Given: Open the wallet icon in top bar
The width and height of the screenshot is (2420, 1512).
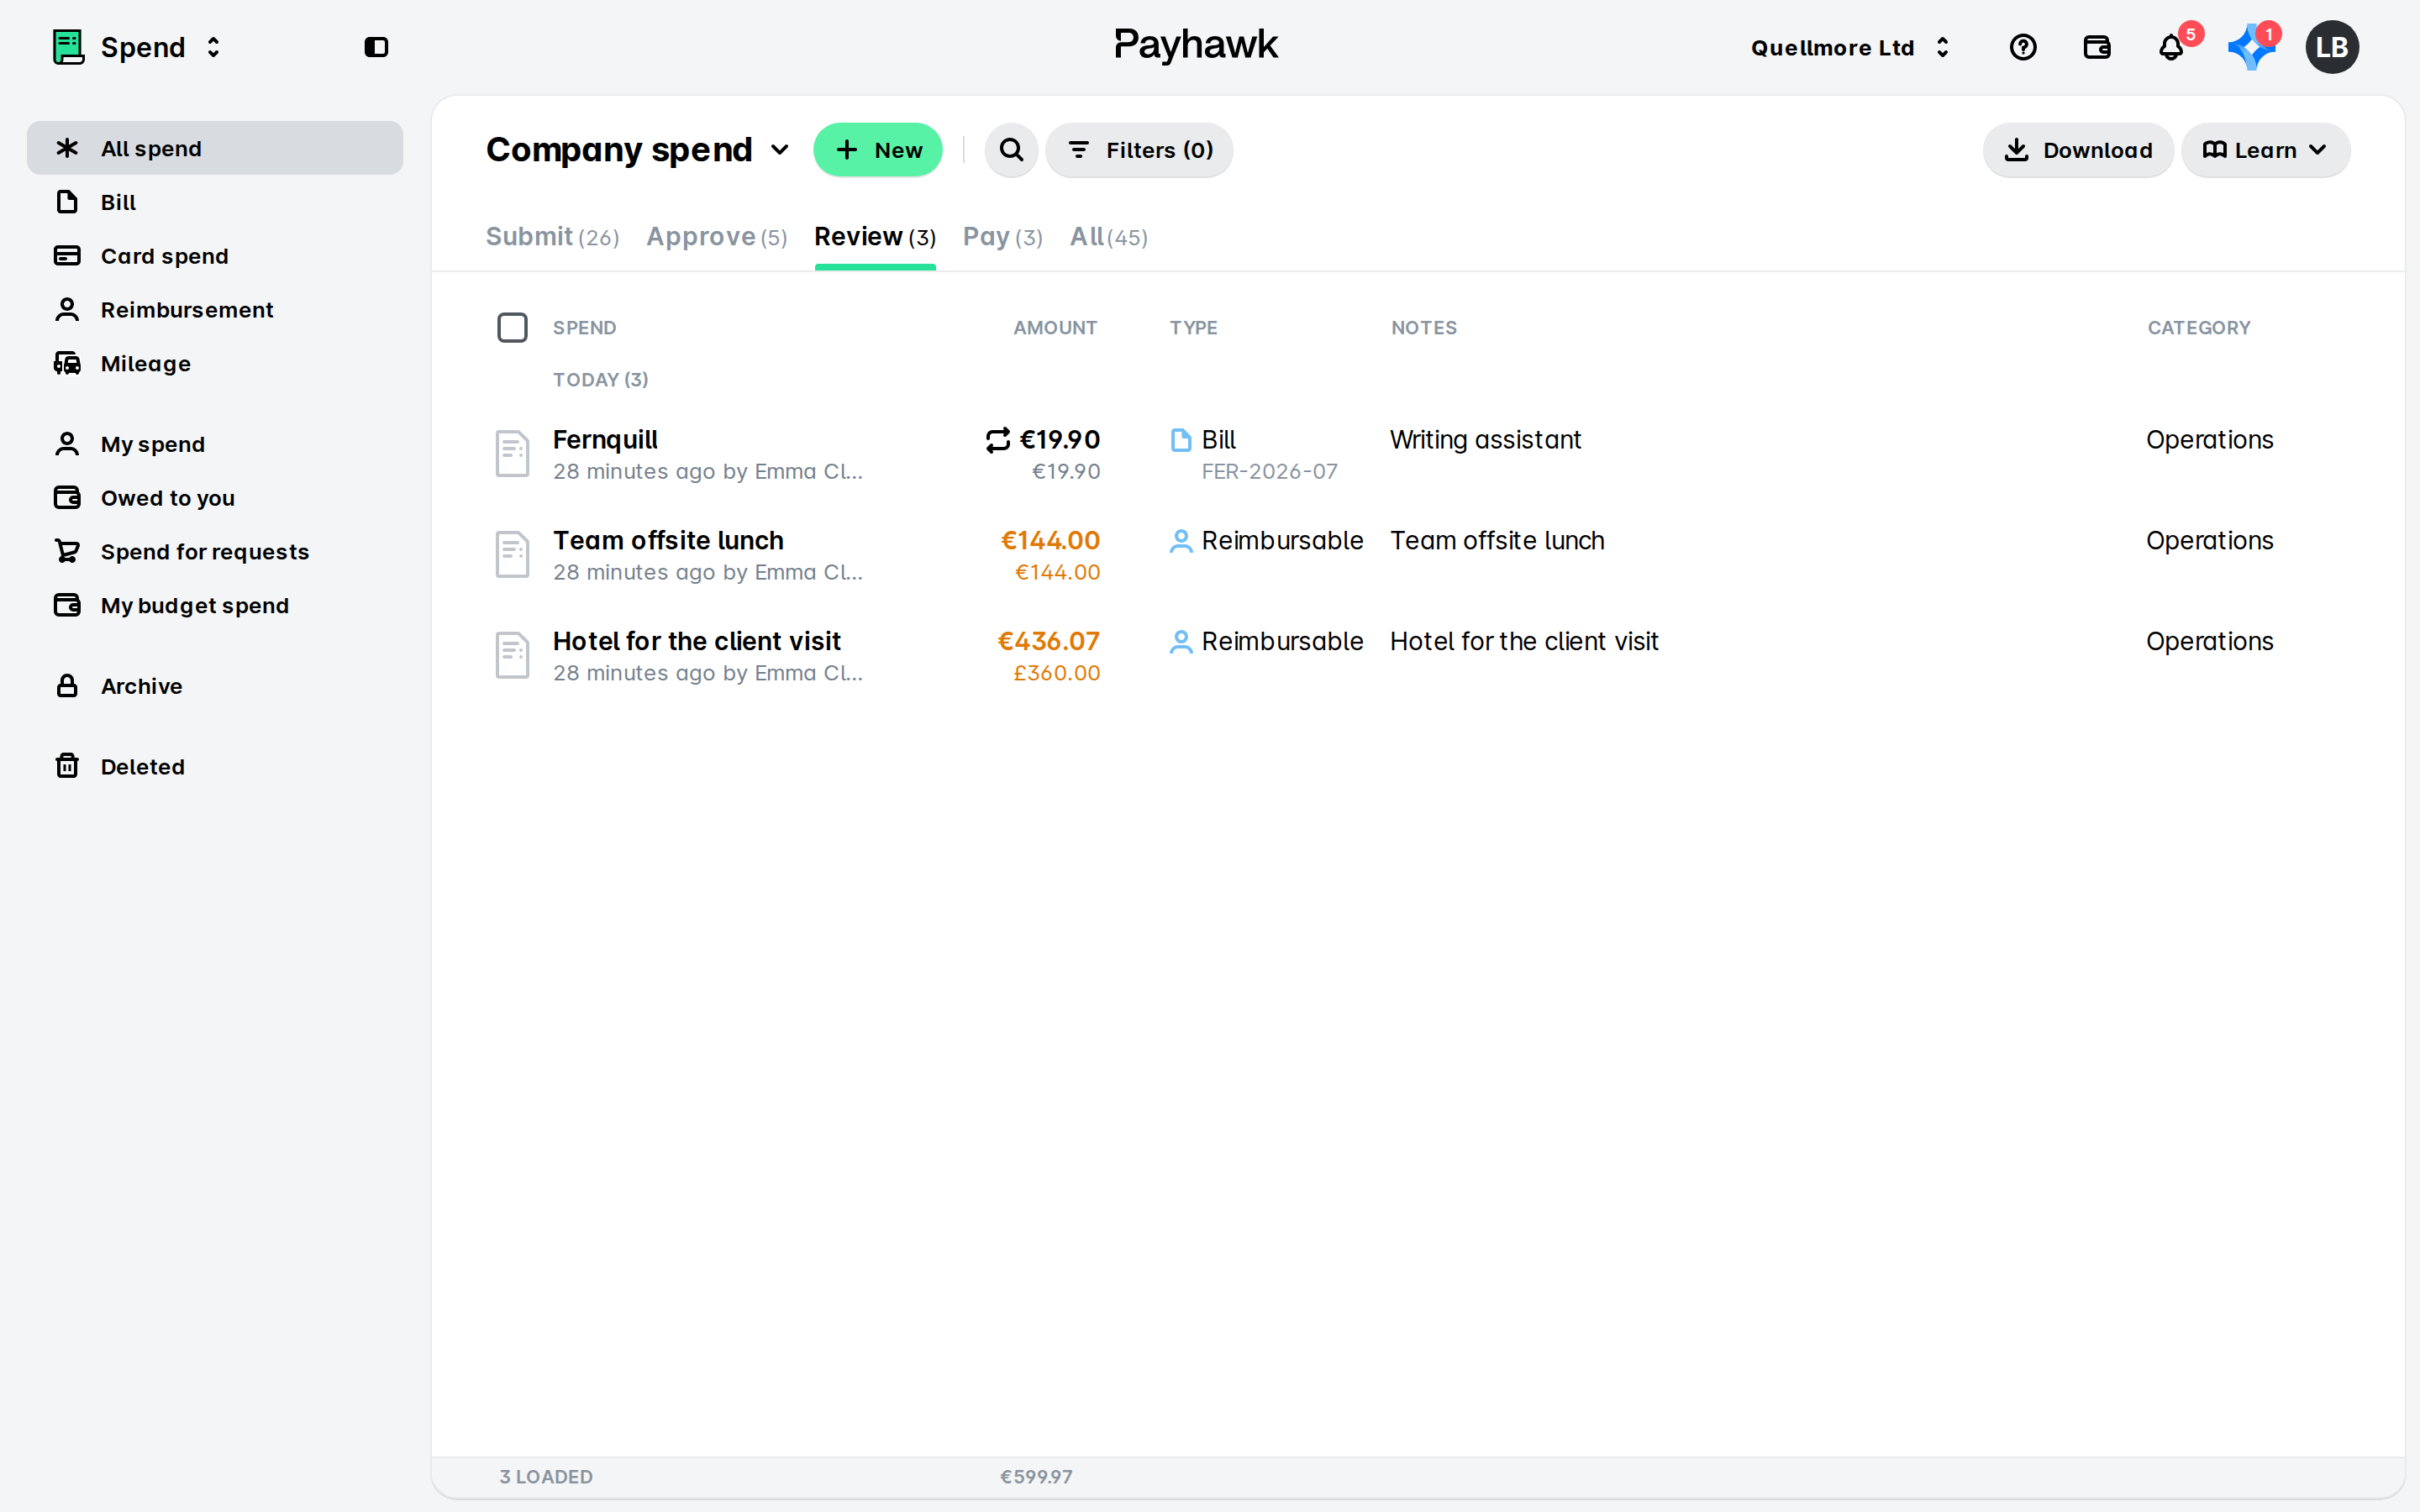Looking at the screenshot, I should [2097, 47].
